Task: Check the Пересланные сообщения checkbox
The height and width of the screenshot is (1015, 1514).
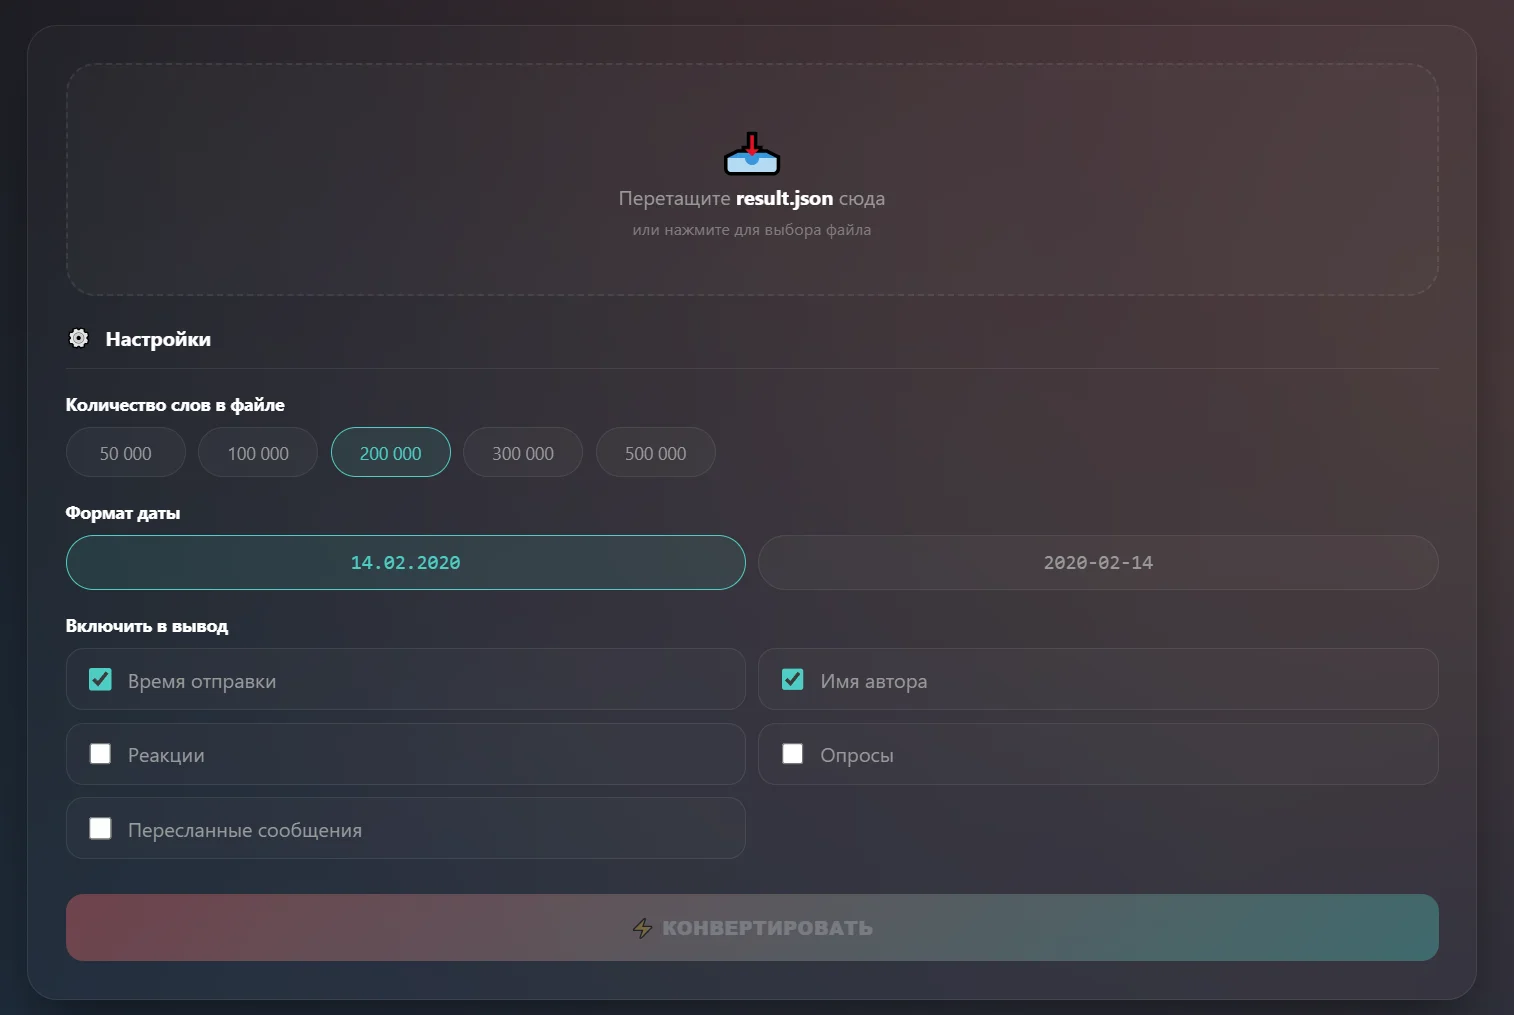Action: pos(101,829)
